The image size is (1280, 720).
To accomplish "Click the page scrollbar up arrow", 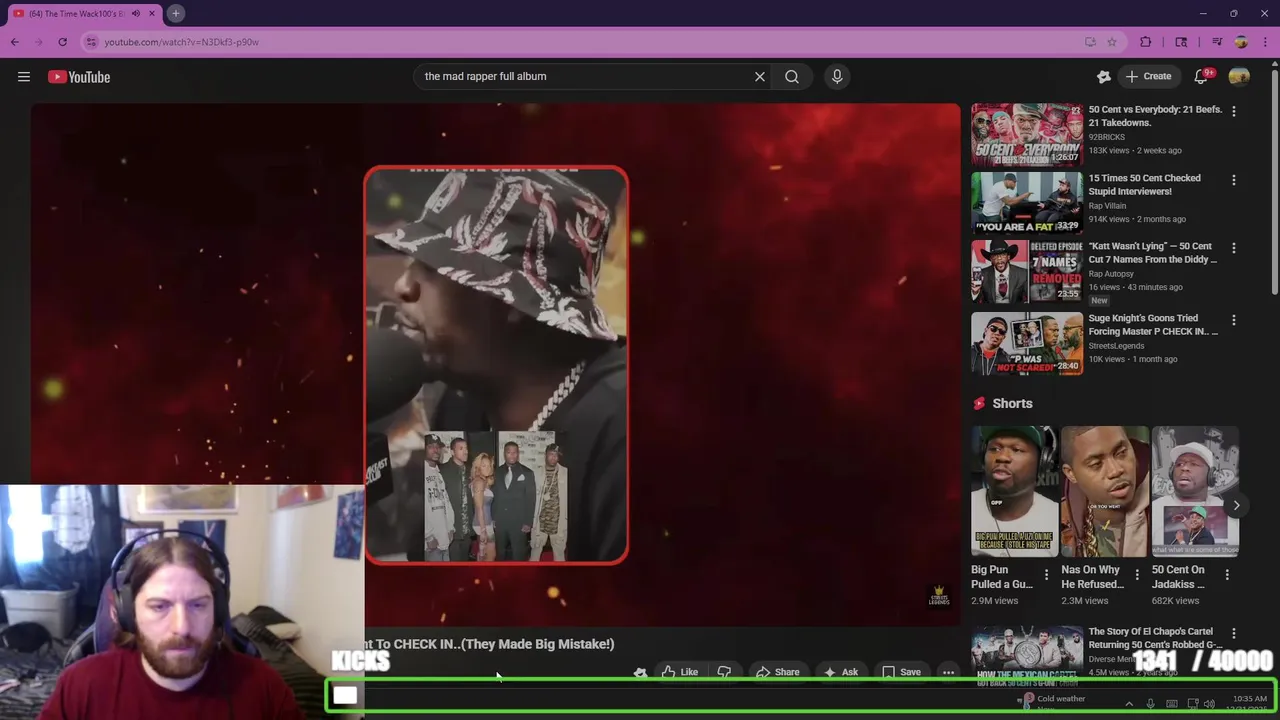I will (x=1275, y=64).
